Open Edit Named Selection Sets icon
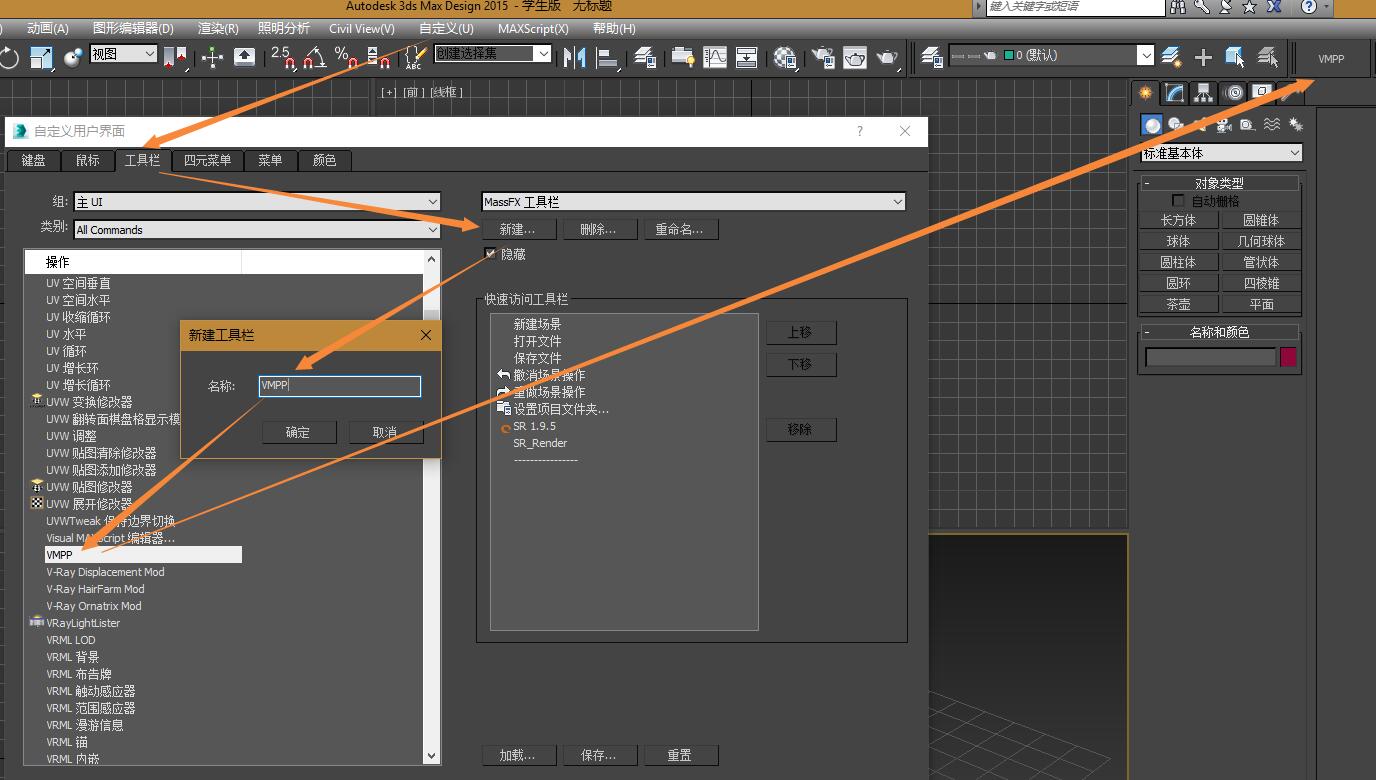 point(414,57)
